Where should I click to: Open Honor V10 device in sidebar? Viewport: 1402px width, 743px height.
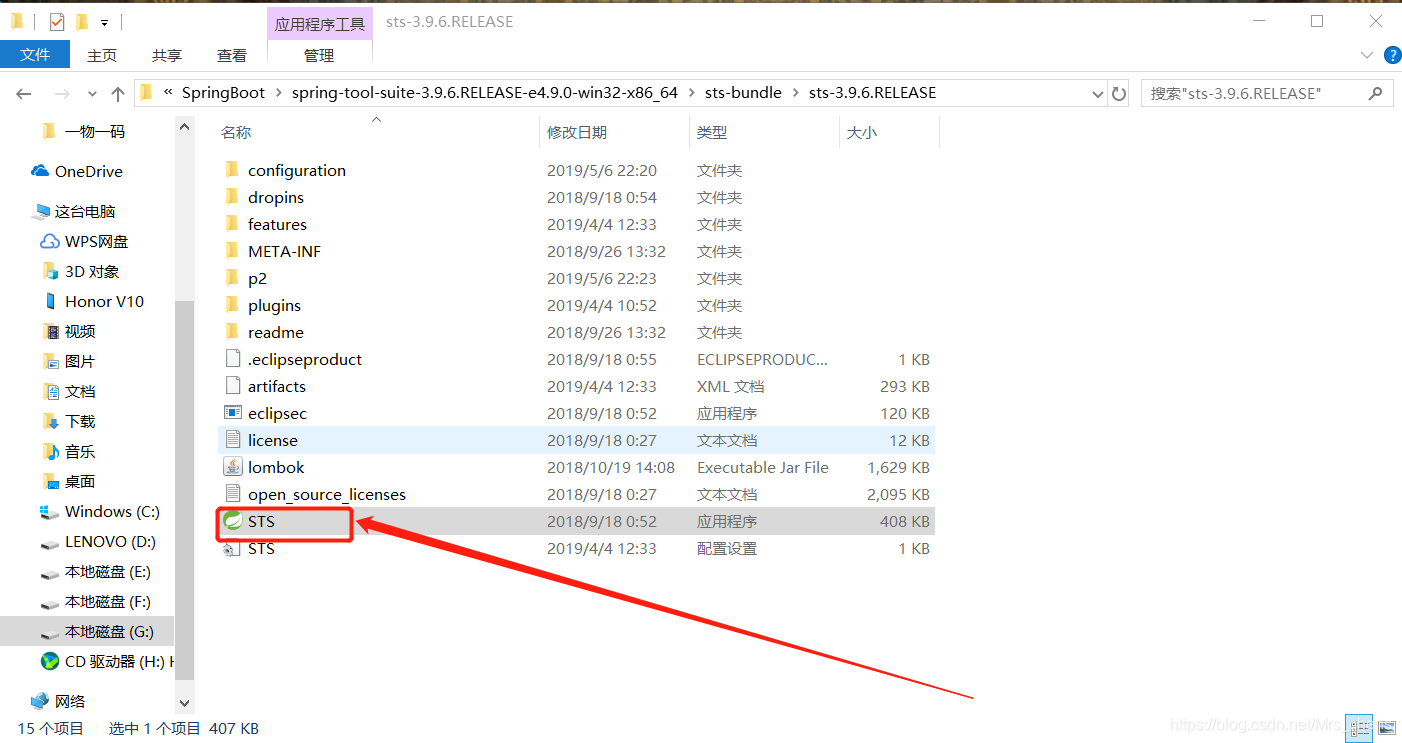93,301
